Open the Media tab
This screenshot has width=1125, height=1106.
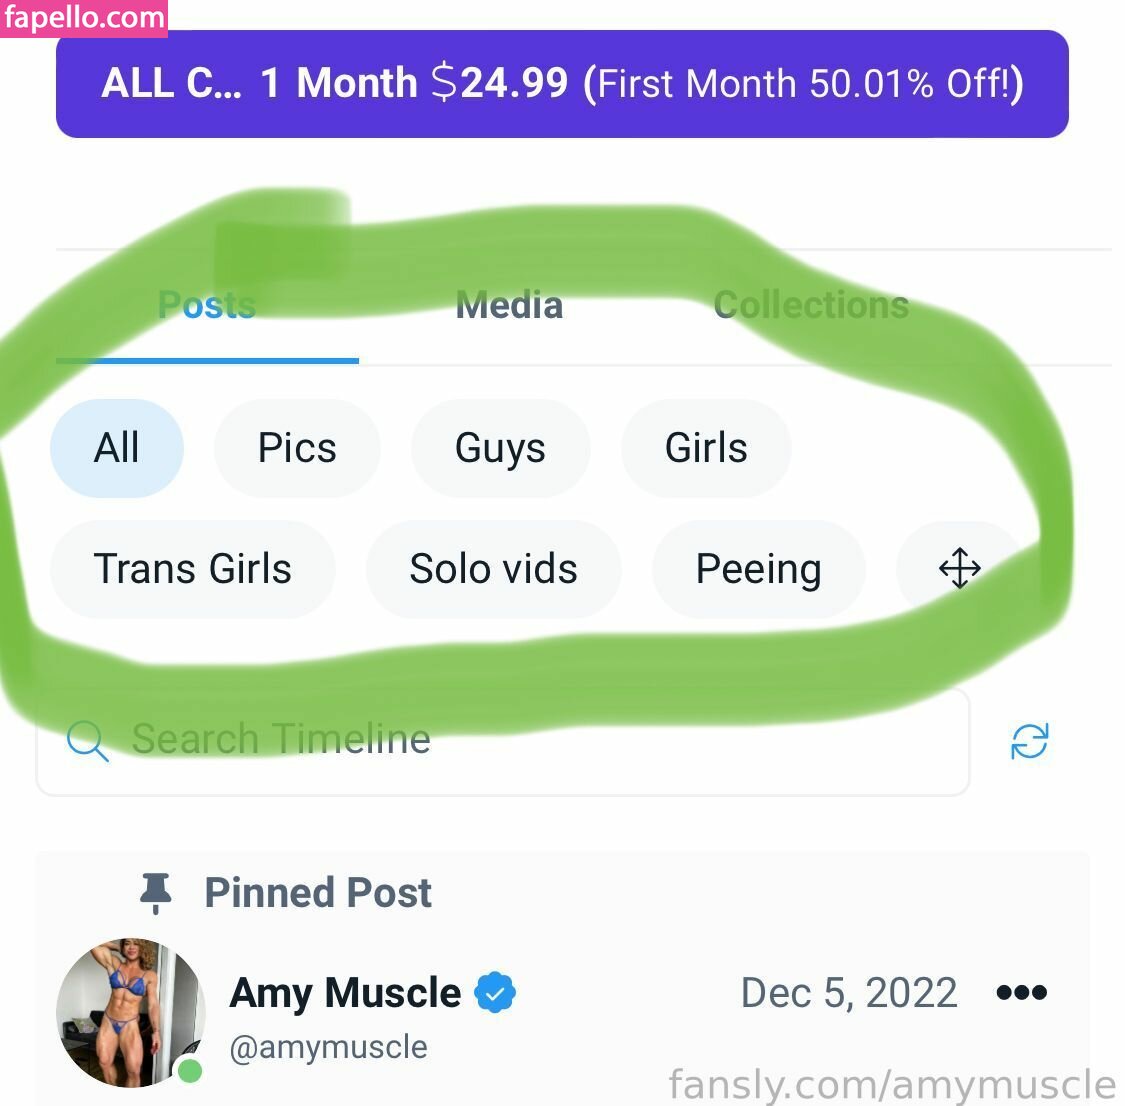(x=509, y=305)
